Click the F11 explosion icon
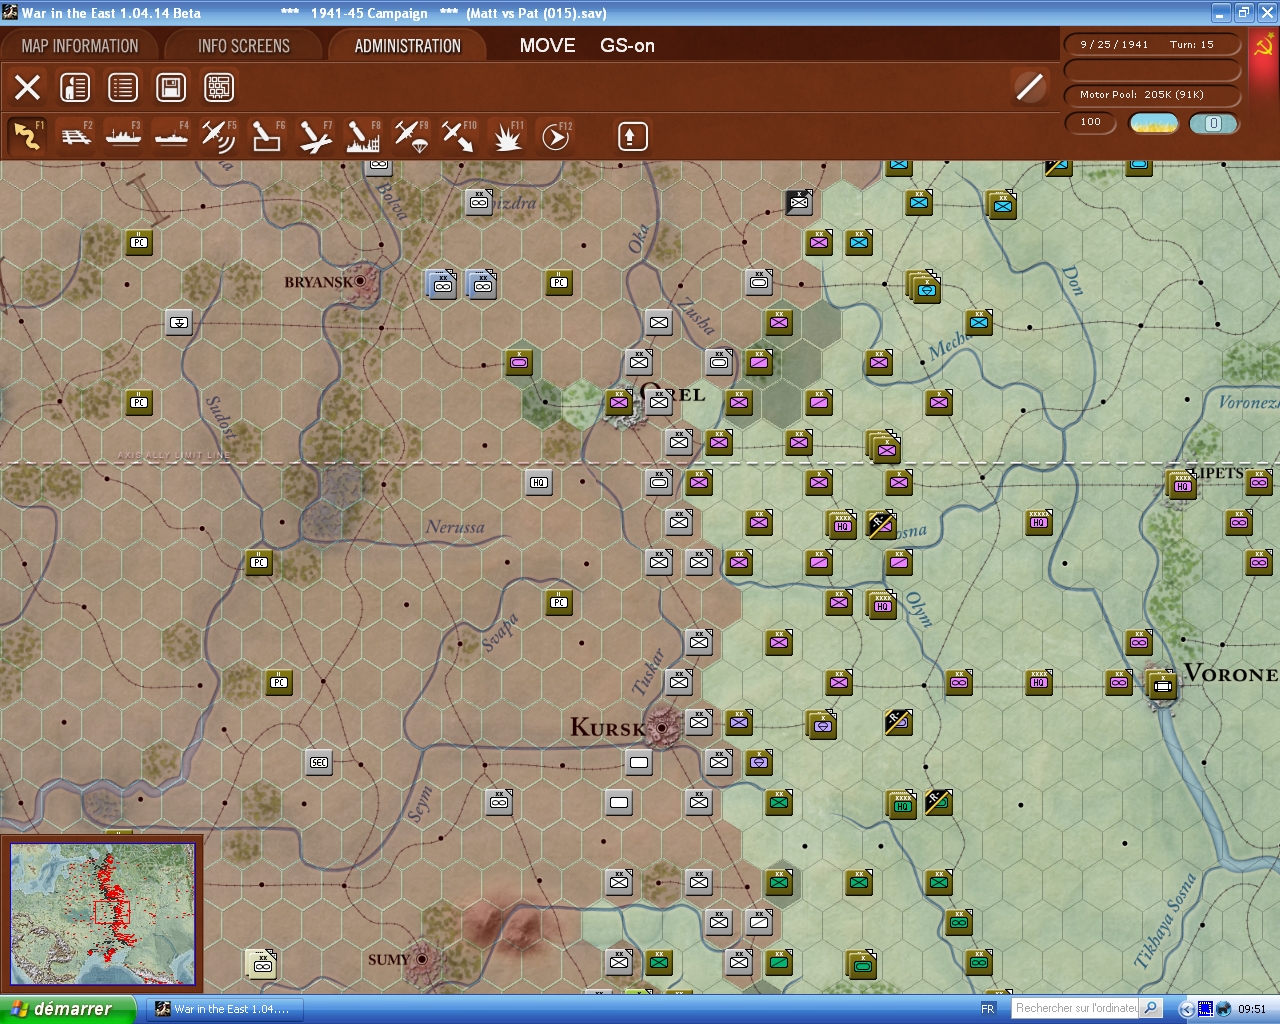 (507, 136)
